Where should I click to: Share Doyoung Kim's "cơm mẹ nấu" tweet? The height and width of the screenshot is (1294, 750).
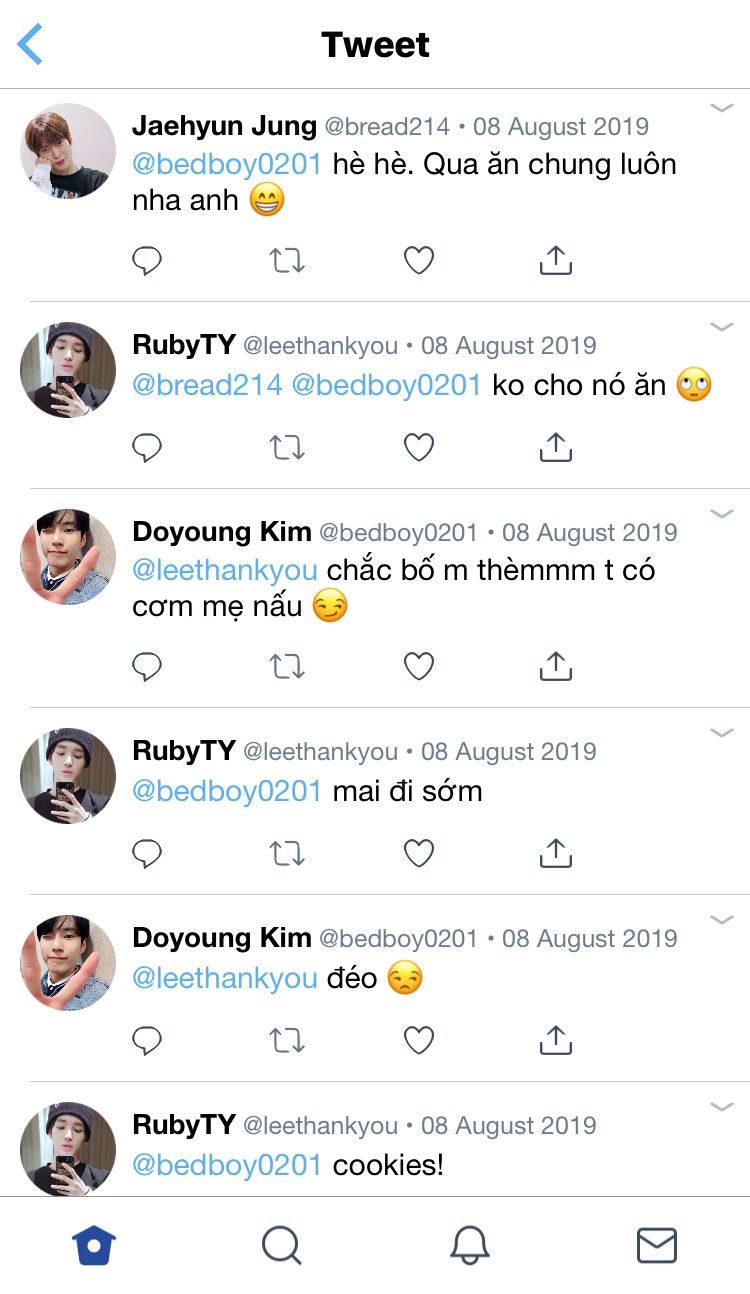[555, 666]
